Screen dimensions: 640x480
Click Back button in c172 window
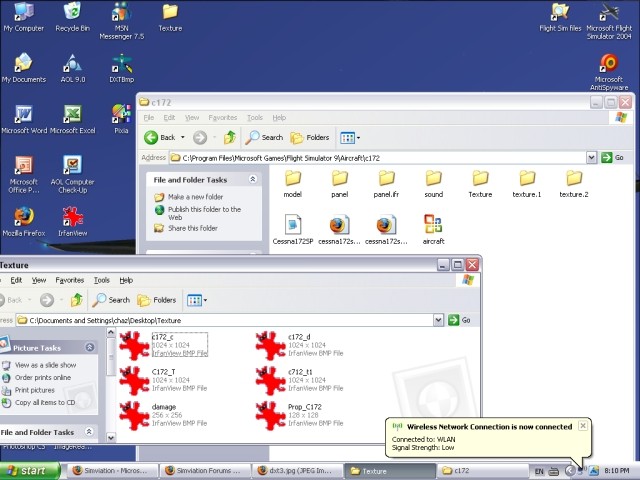(x=160, y=138)
